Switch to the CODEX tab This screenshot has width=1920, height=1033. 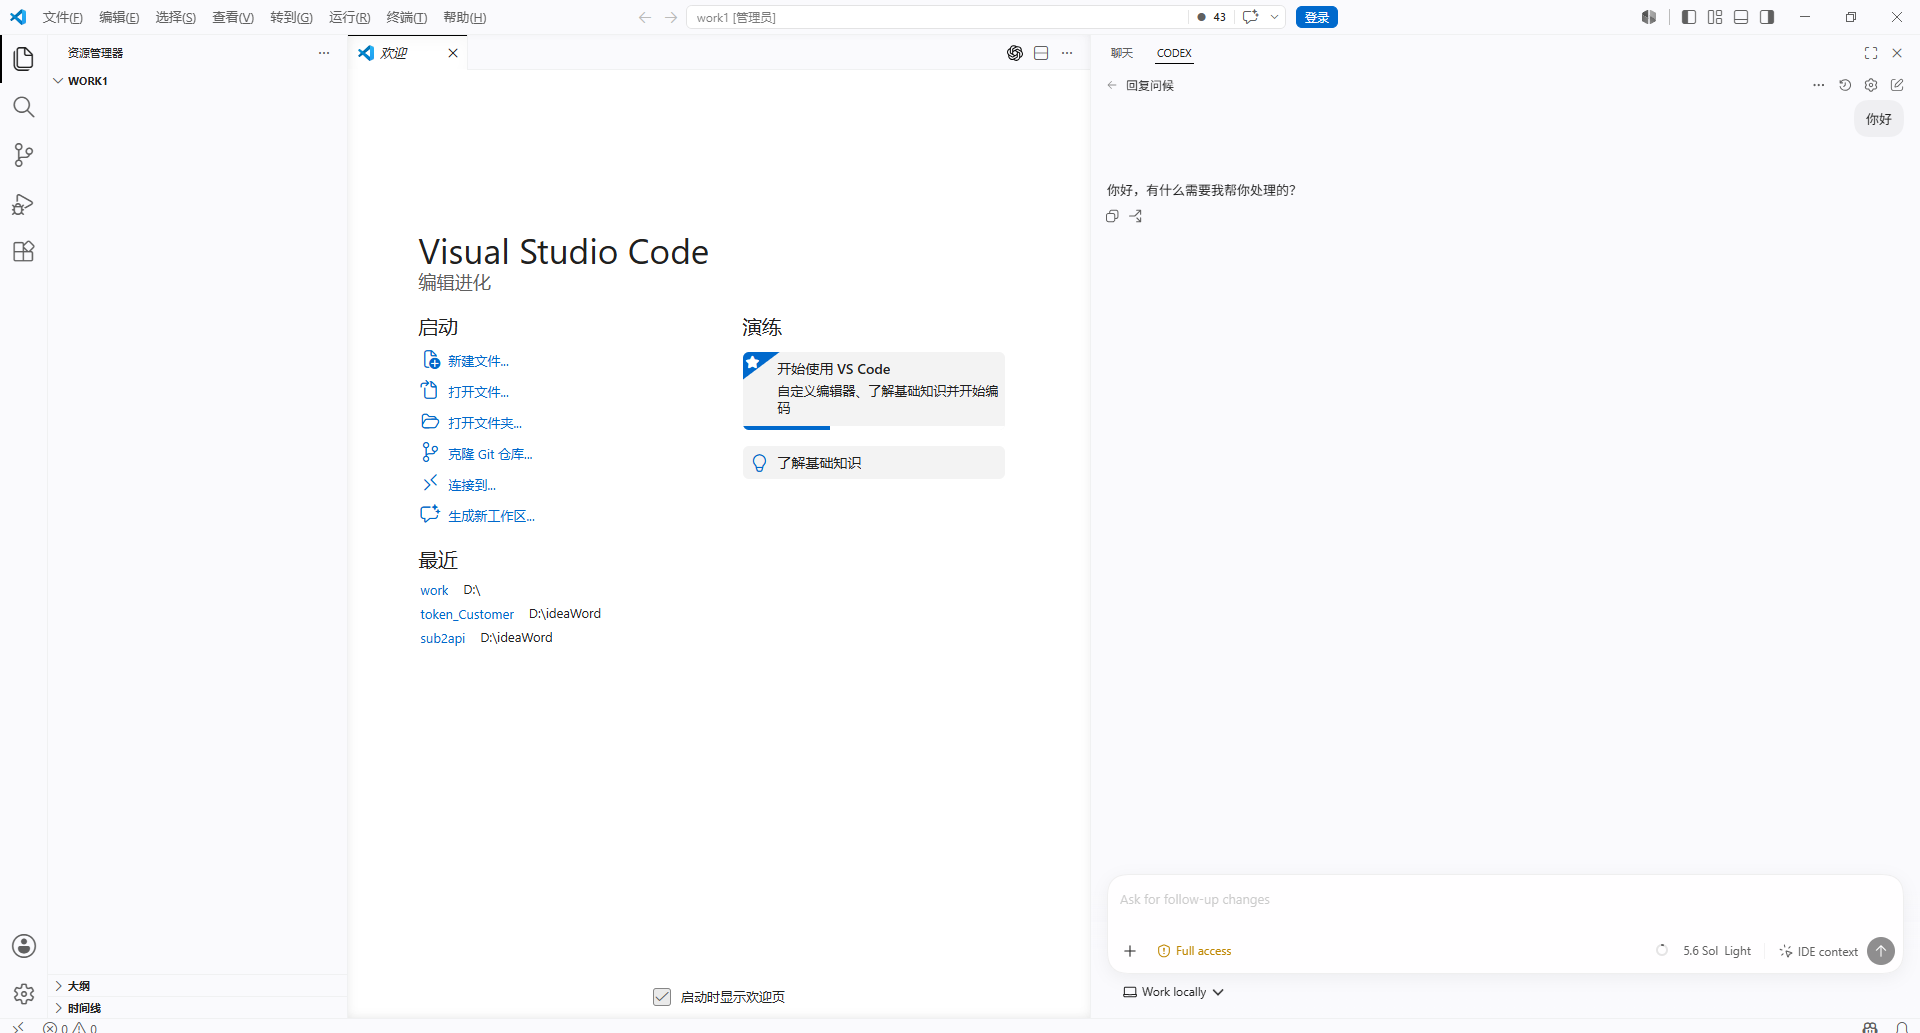tap(1174, 53)
